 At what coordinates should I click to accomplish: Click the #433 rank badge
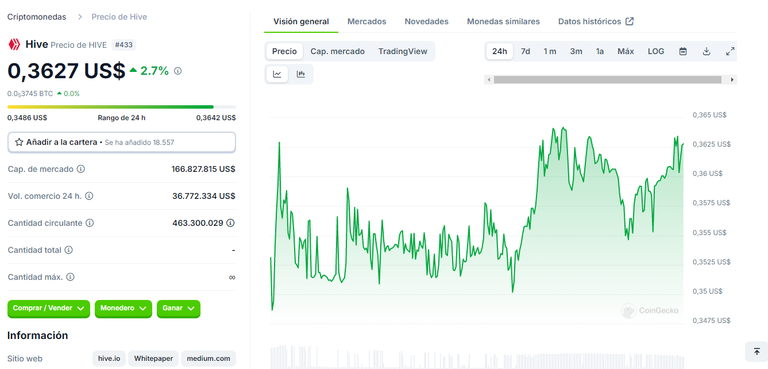coord(123,45)
